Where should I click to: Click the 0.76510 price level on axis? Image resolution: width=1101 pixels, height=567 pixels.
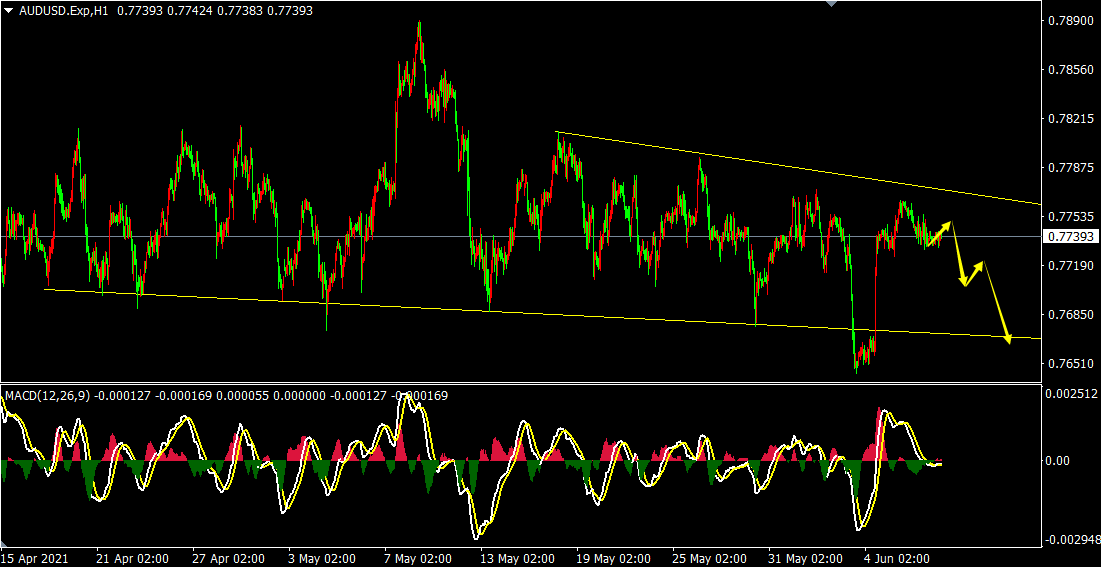(1070, 364)
